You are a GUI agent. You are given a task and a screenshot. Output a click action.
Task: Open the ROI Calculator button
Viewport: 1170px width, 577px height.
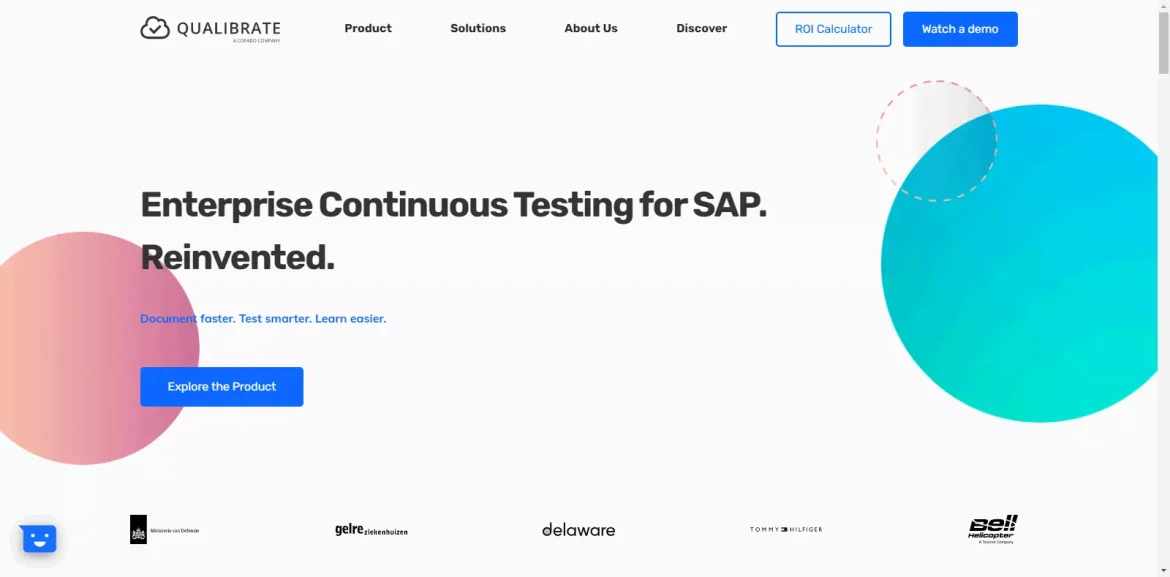[x=833, y=29]
